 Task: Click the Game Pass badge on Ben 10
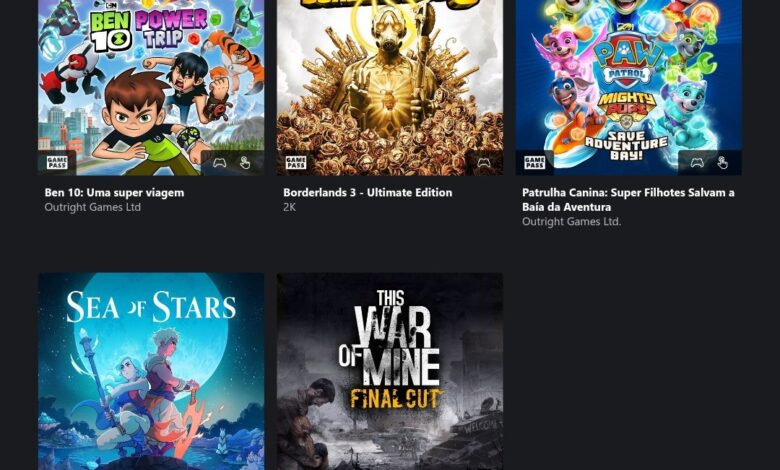(x=57, y=163)
